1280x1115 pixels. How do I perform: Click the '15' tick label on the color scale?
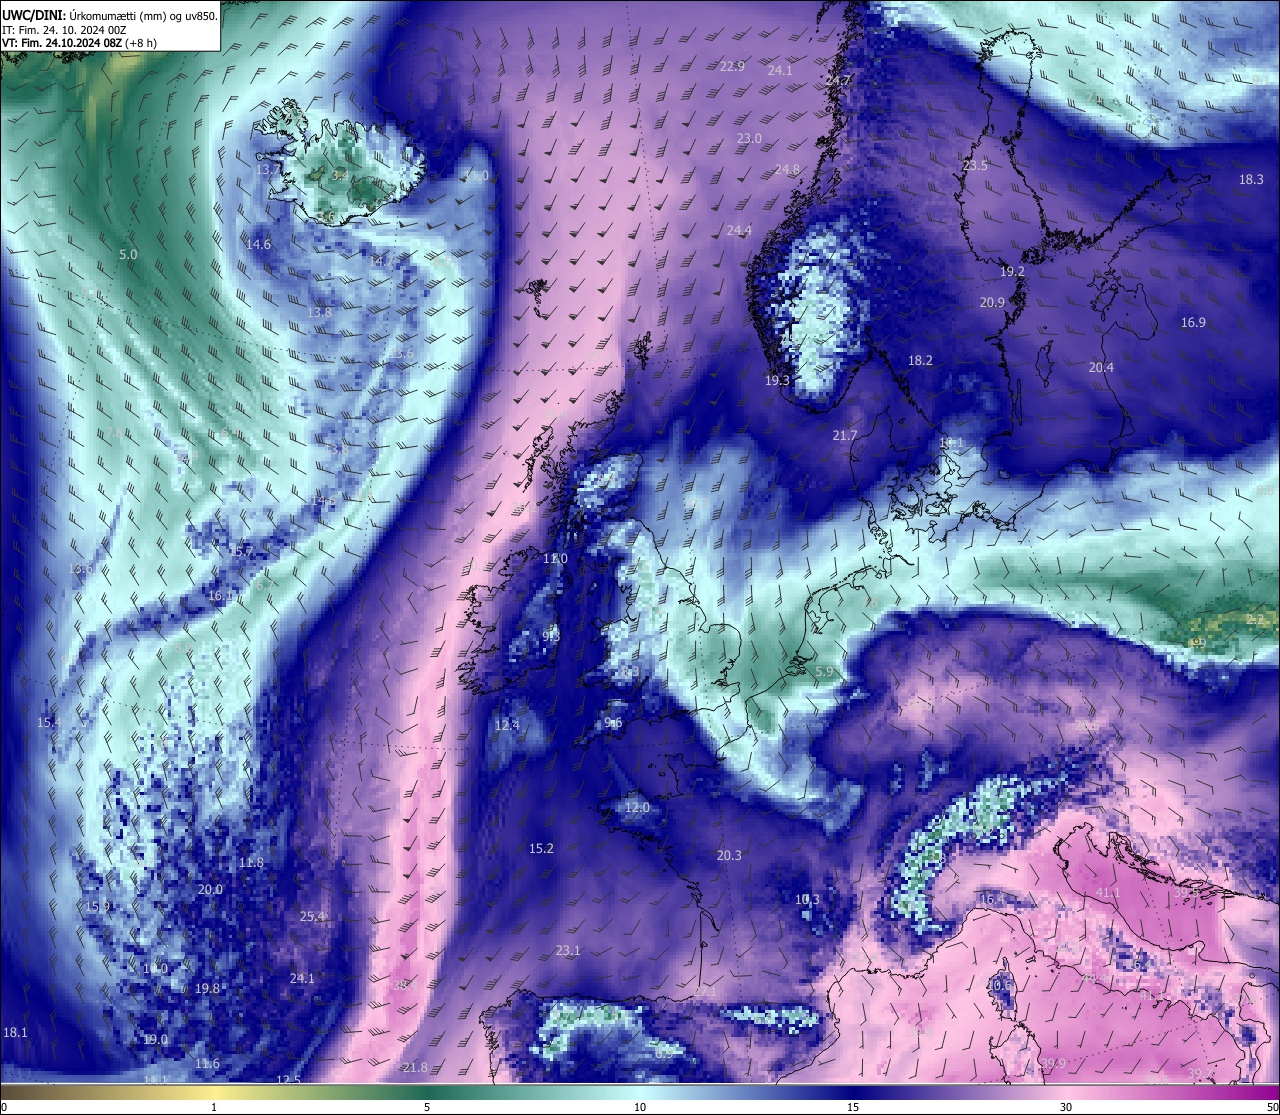[853, 1107]
